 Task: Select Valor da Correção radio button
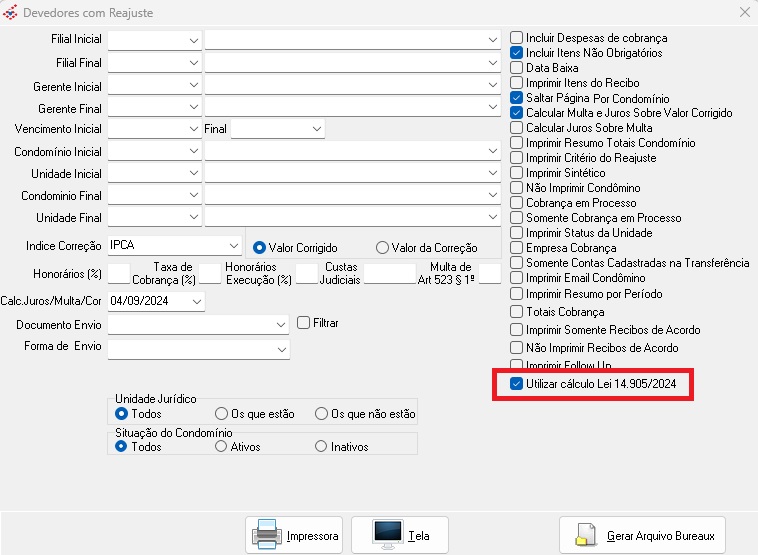click(382, 248)
